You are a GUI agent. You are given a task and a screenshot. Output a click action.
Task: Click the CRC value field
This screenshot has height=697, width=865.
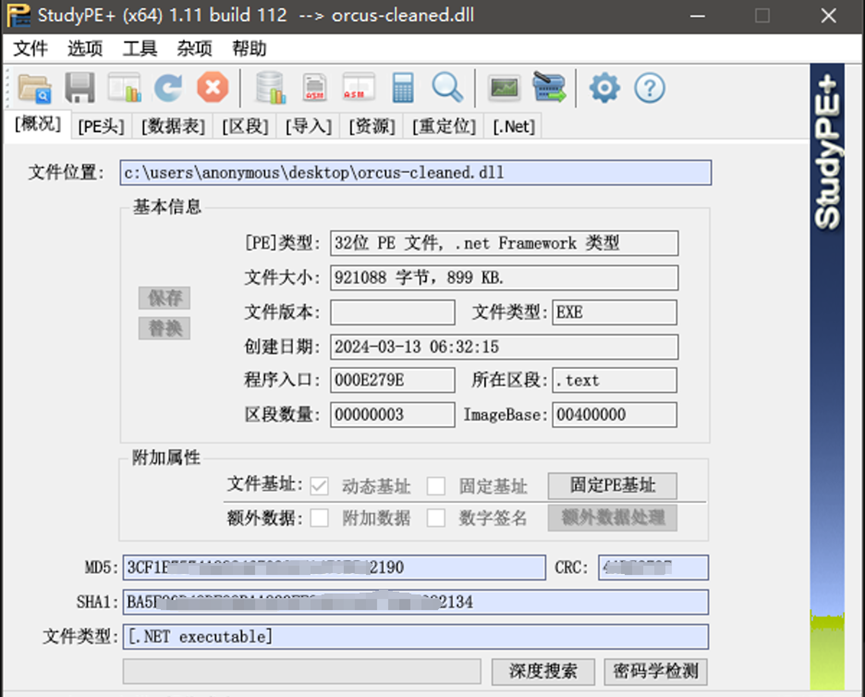click(x=653, y=567)
